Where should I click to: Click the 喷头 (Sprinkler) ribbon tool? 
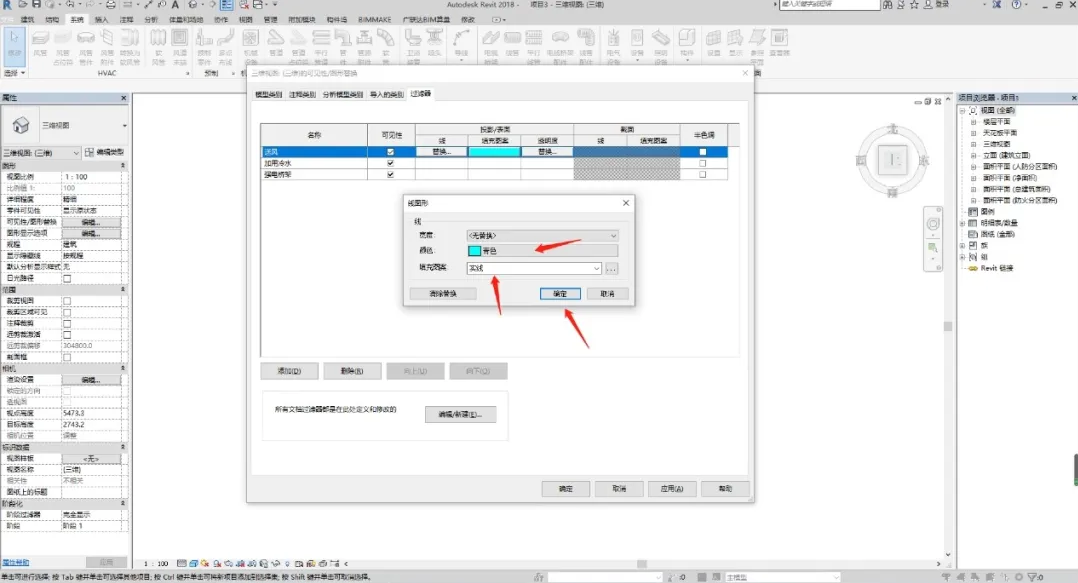[434, 44]
